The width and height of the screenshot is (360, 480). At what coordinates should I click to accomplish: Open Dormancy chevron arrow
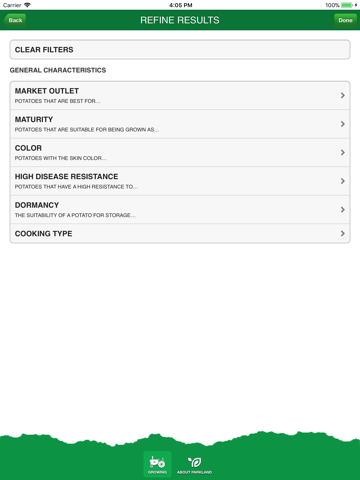pyautogui.click(x=343, y=209)
